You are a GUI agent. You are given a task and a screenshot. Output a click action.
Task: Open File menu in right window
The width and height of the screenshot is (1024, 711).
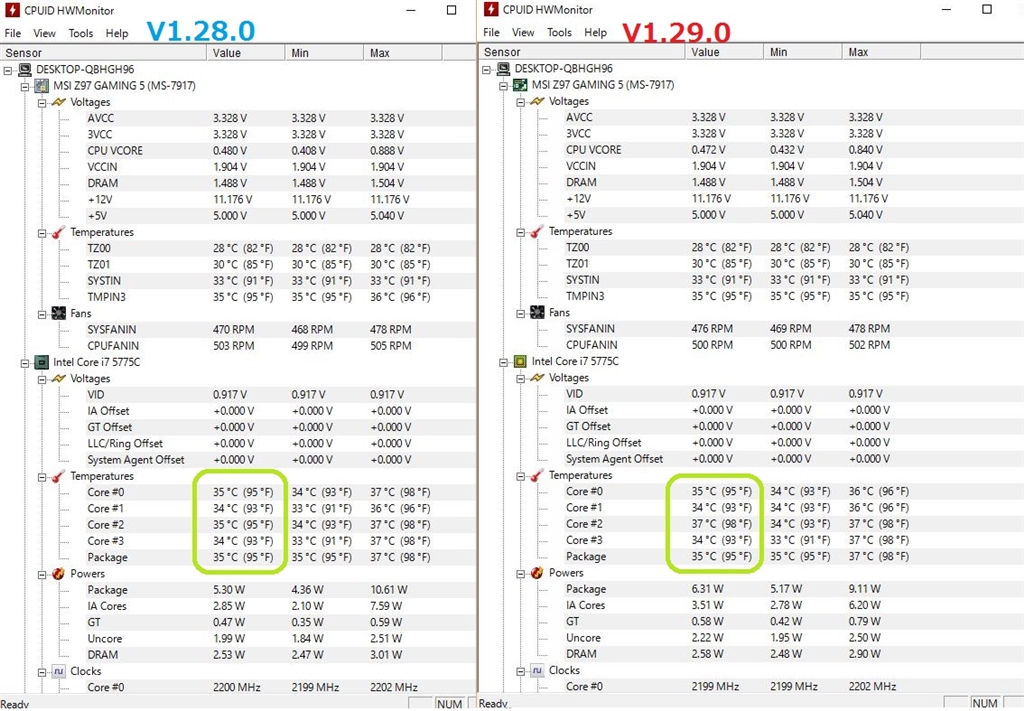(491, 33)
